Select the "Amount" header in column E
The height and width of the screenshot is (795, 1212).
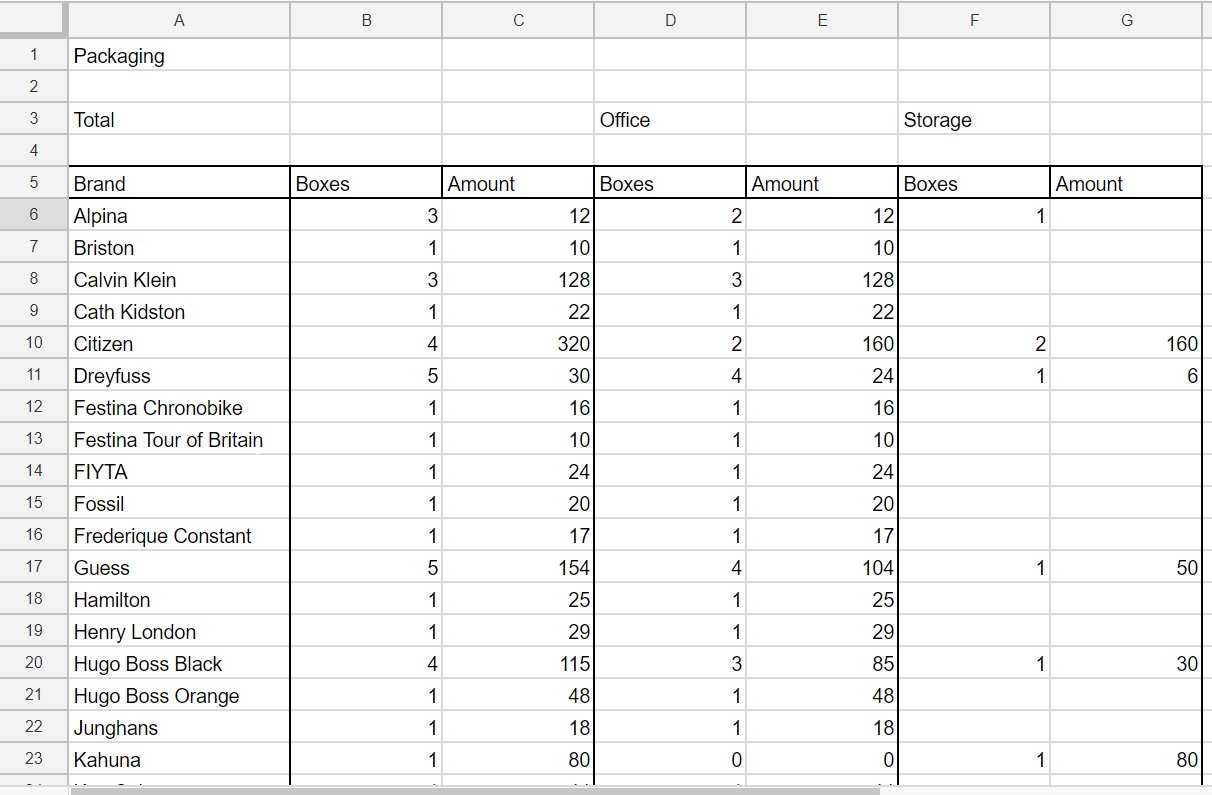822,184
